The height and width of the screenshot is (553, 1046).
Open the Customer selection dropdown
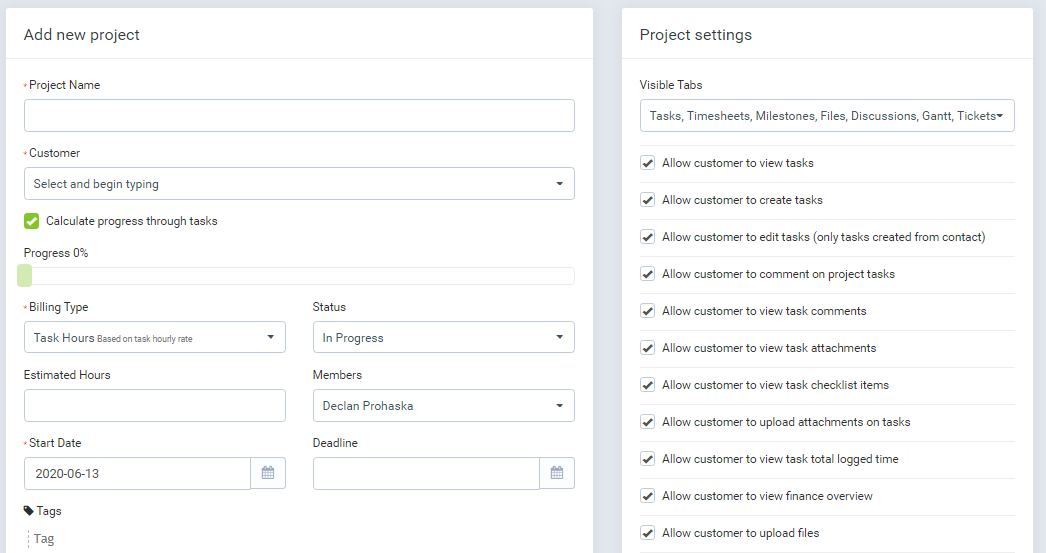[299, 183]
